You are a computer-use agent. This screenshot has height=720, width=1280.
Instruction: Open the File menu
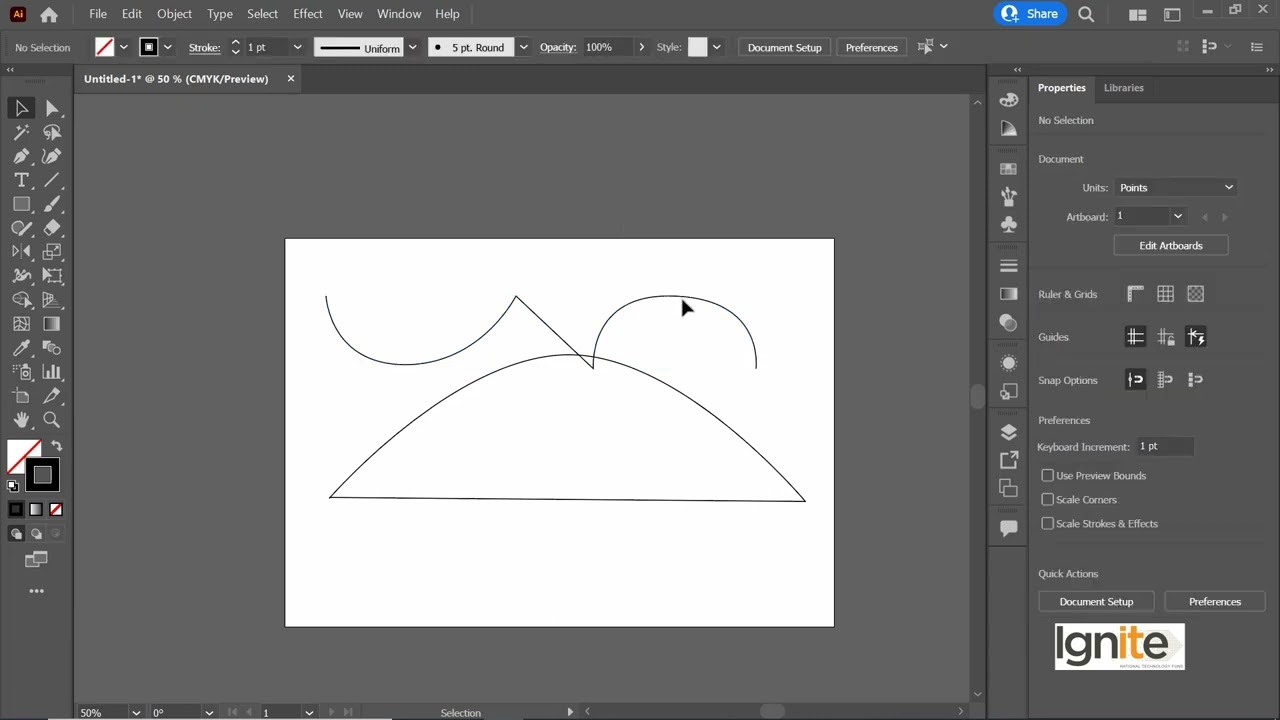[x=98, y=14]
